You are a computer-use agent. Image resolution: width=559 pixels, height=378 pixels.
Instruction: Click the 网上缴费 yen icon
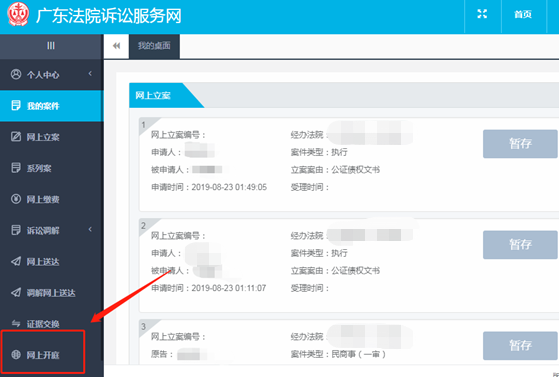[x=16, y=199]
